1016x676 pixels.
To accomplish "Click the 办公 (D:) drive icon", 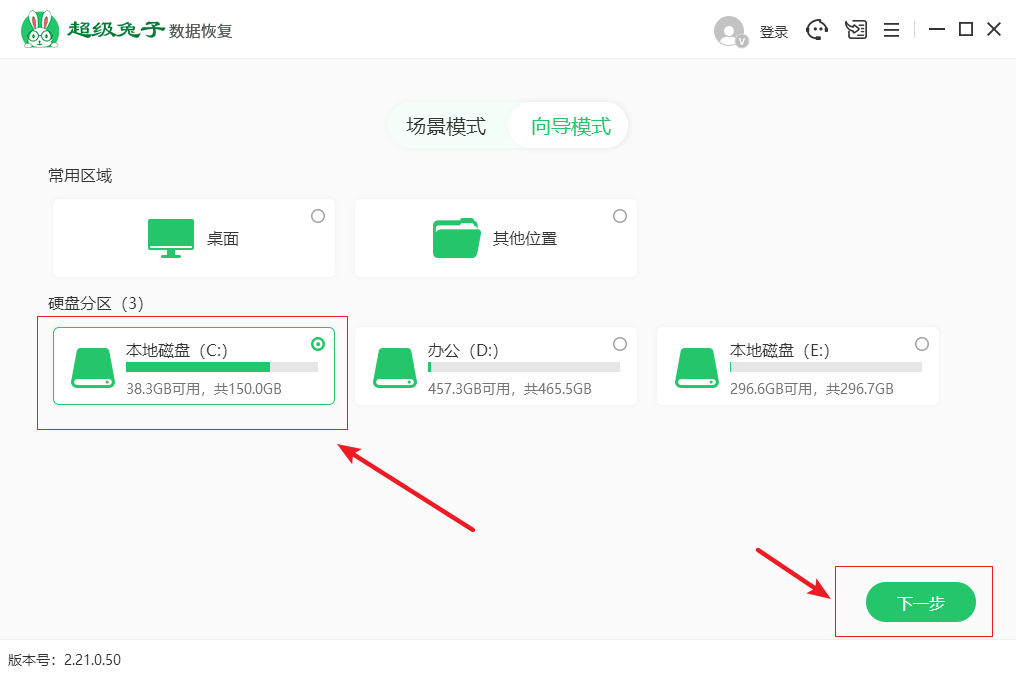I will pos(395,367).
